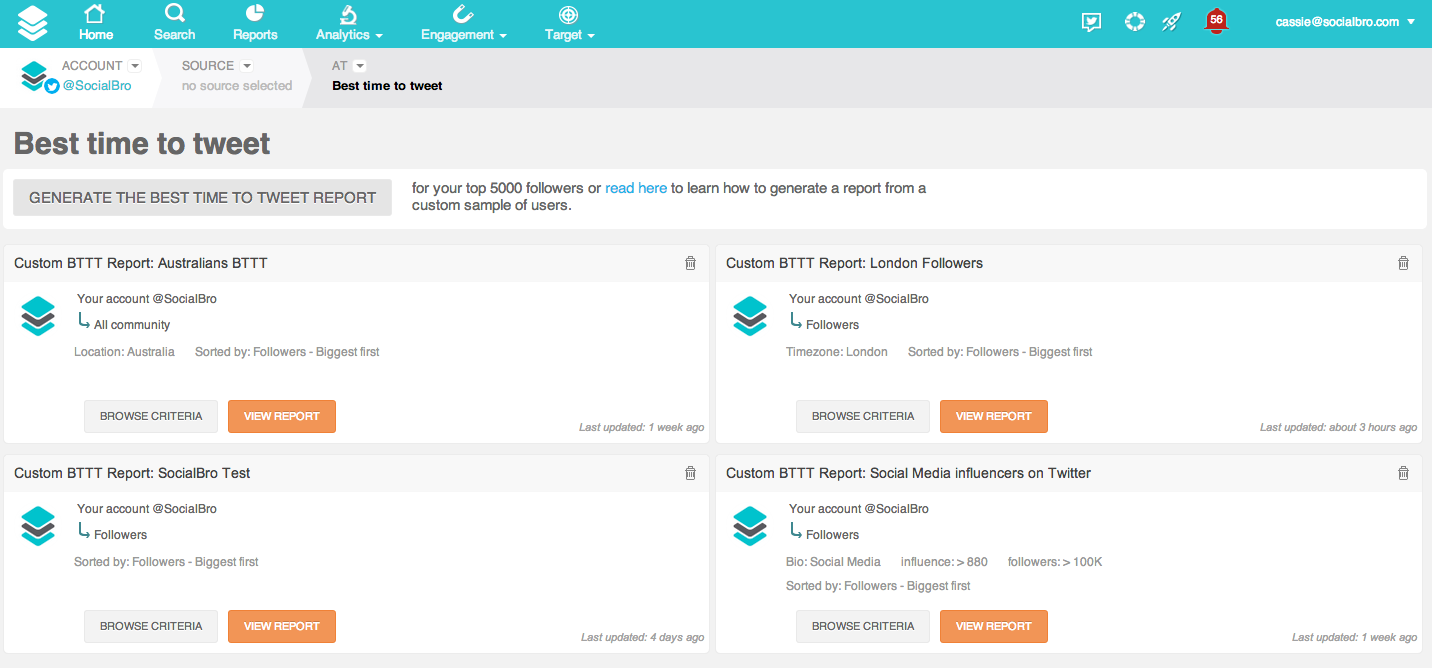Click 'Location: Australia' criteria text
Image resolution: width=1432 pixels, height=668 pixels.
click(124, 352)
